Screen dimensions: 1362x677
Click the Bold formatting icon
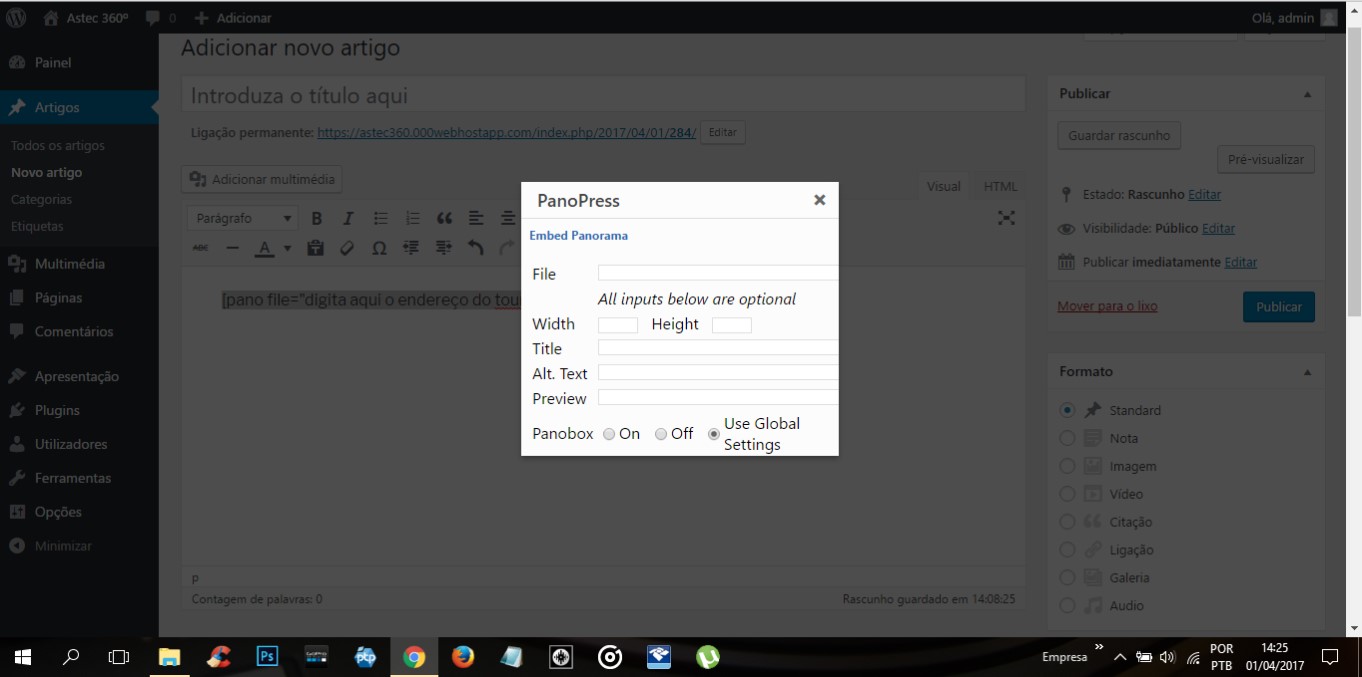316,219
